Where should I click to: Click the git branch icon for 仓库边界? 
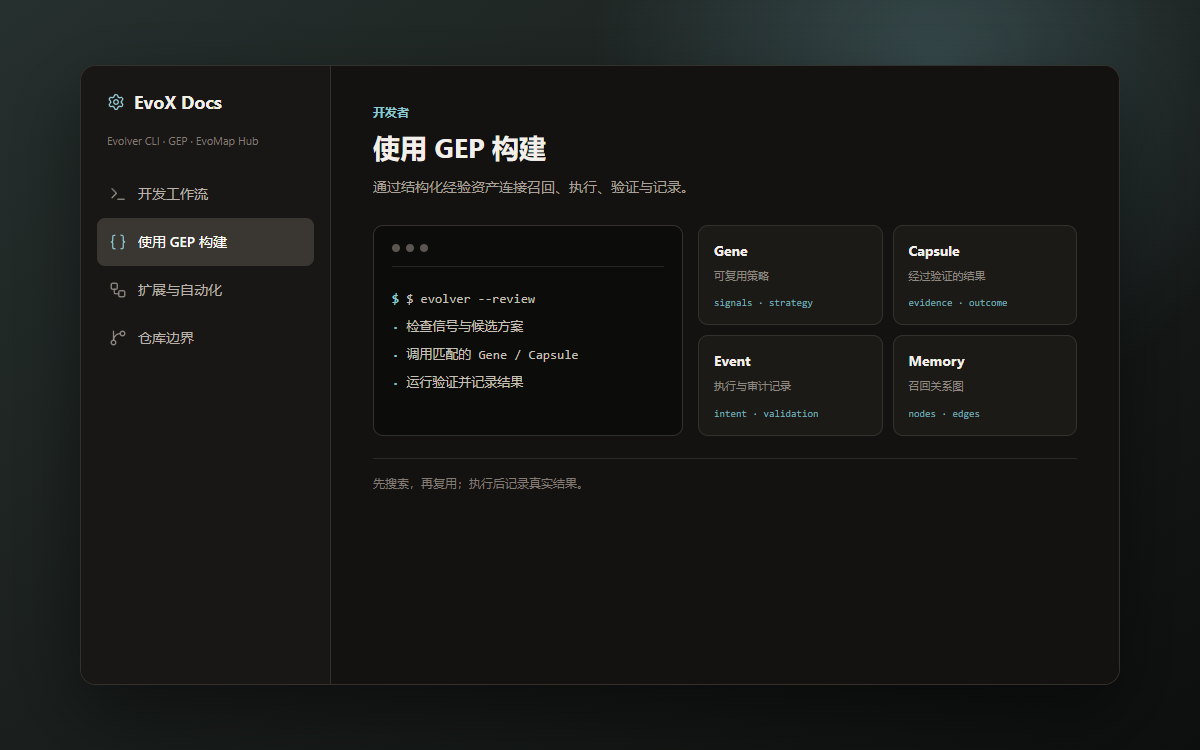click(117, 338)
